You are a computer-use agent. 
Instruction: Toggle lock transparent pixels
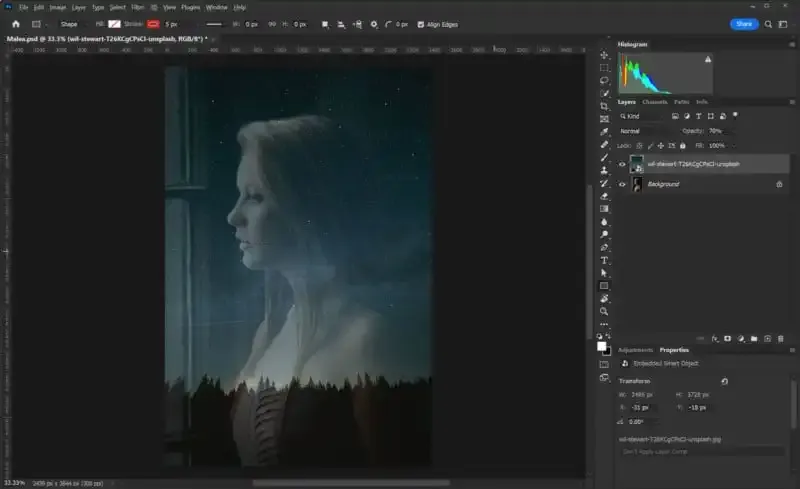[x=639, y=145]
